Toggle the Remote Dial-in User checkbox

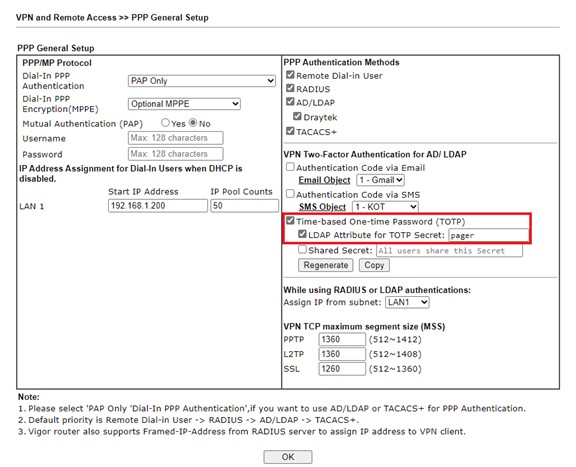[290, 75]
